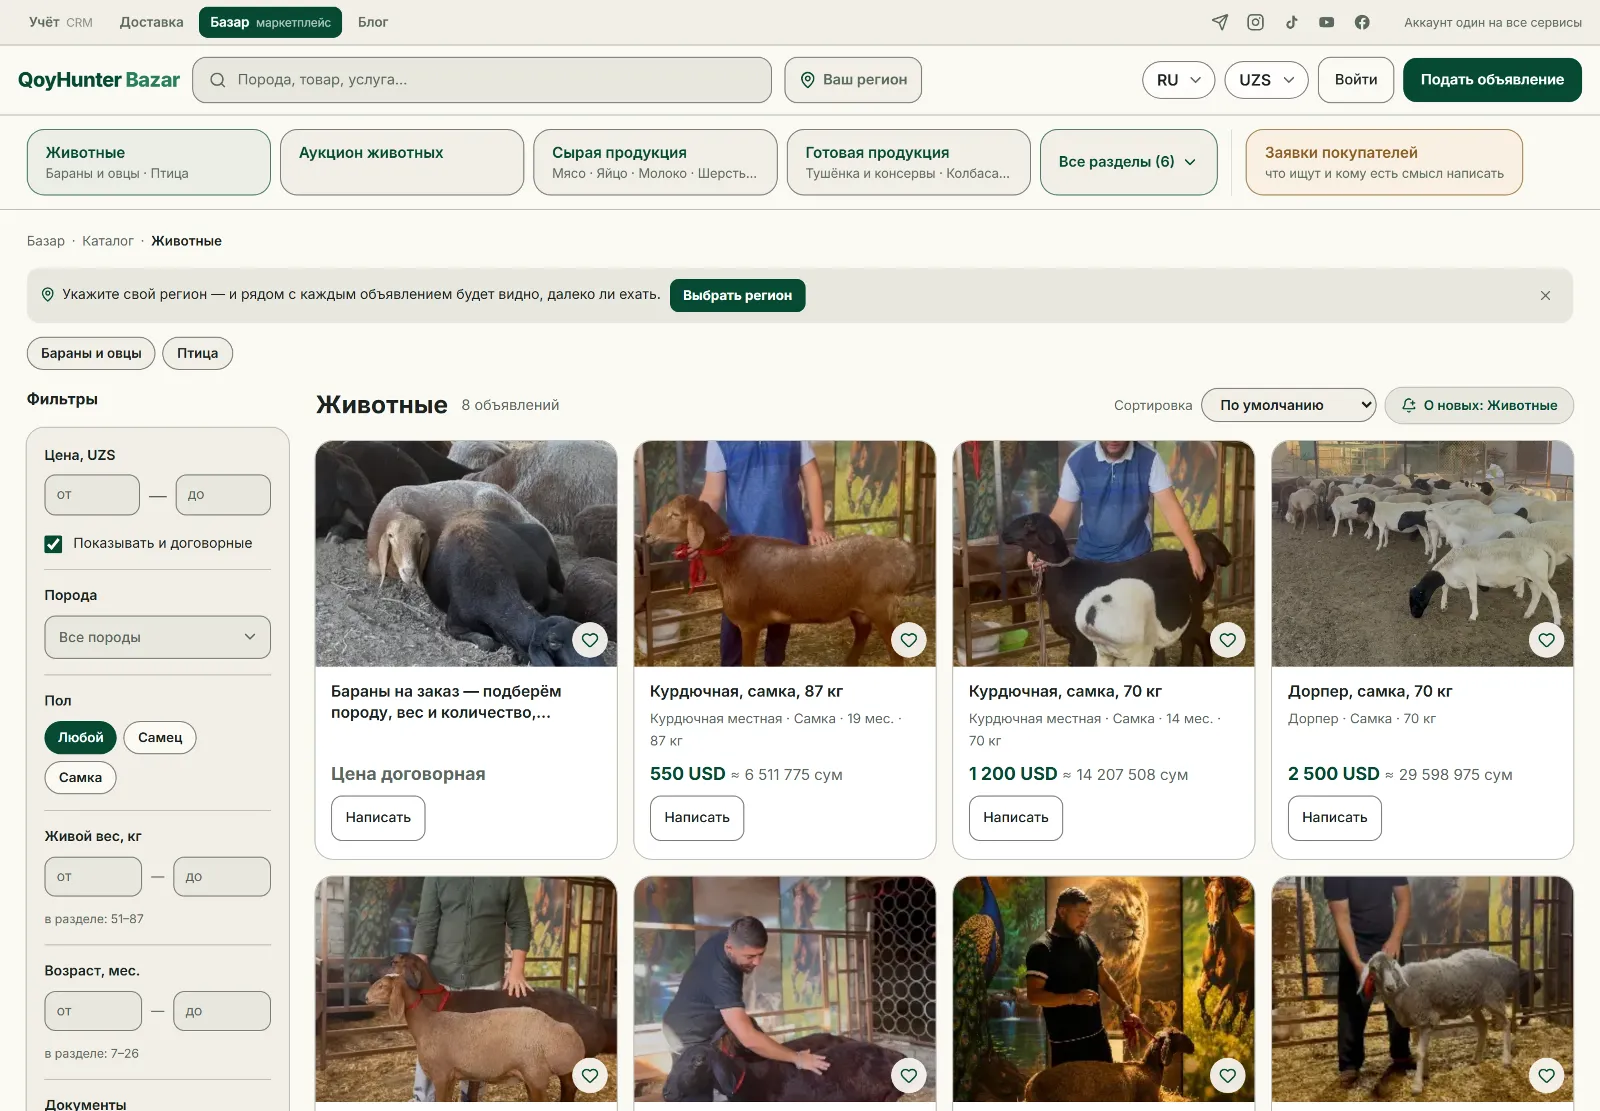Open the Telegram social link icon
The height and width of the screenshot is (1111, 1600).
click(x=1220, y=22)
